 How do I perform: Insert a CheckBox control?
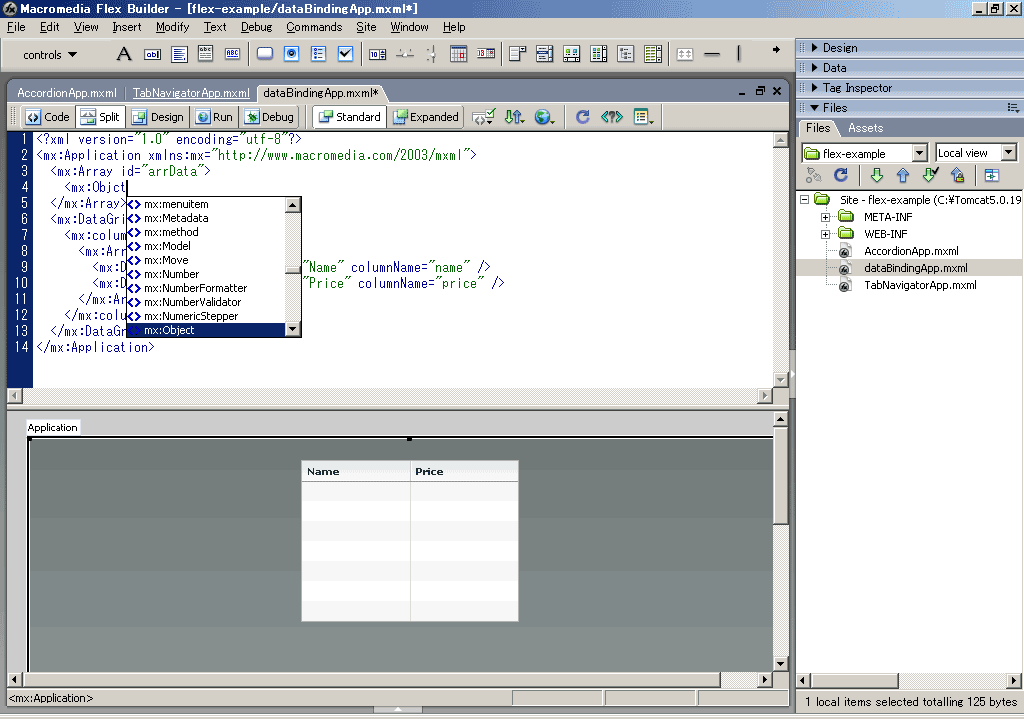click(345, 54)
